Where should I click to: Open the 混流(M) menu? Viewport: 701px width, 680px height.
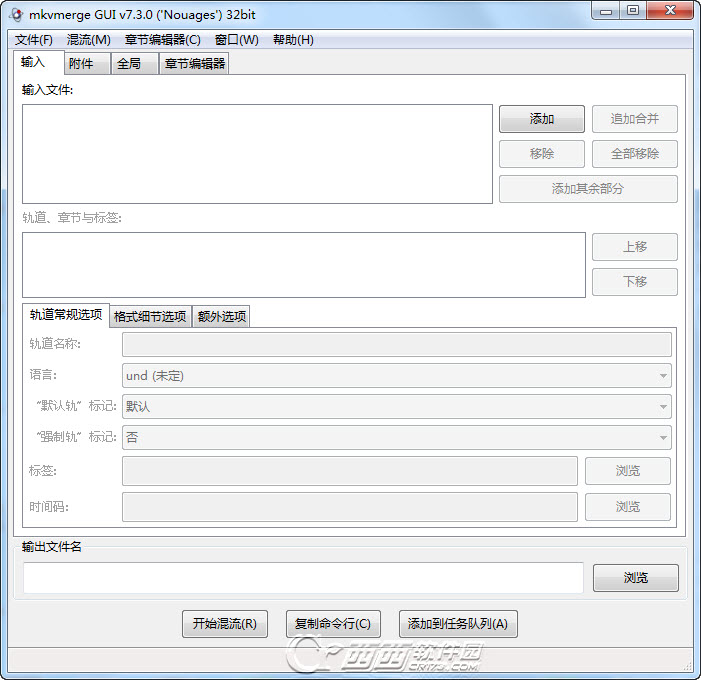click(x=89, y=40)
